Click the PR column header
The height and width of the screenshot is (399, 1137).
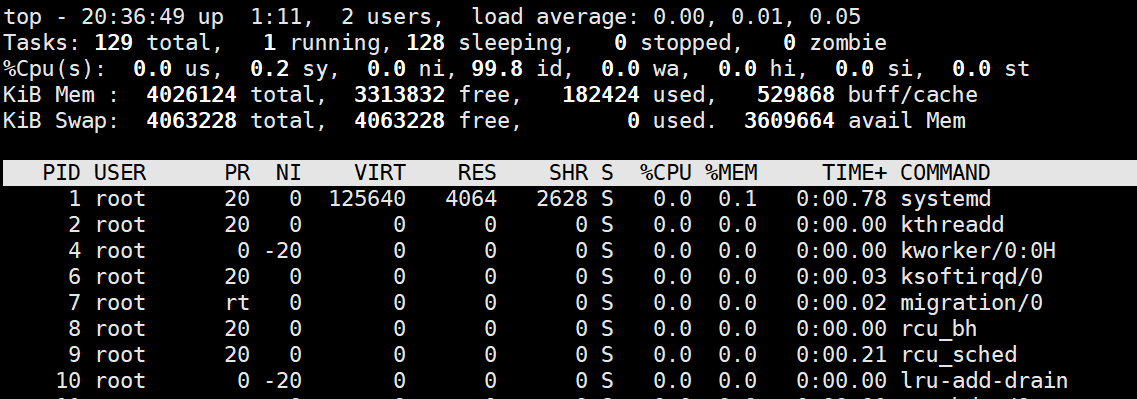[x=237, y=173]
